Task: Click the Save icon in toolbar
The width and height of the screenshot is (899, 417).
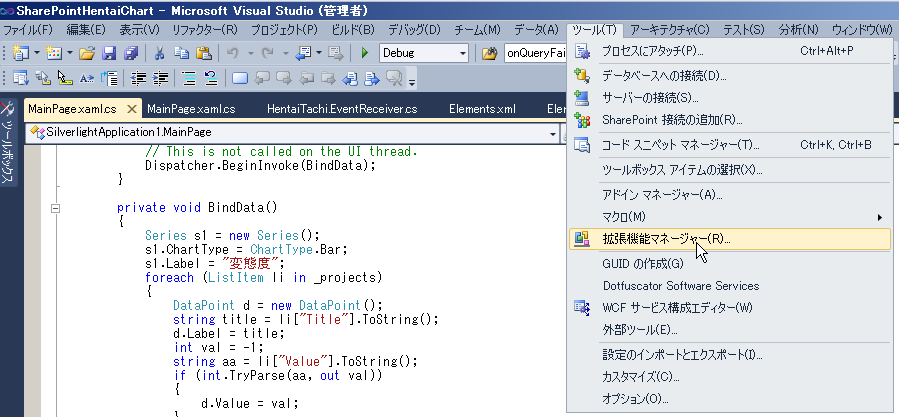Action: click(109, 53)
